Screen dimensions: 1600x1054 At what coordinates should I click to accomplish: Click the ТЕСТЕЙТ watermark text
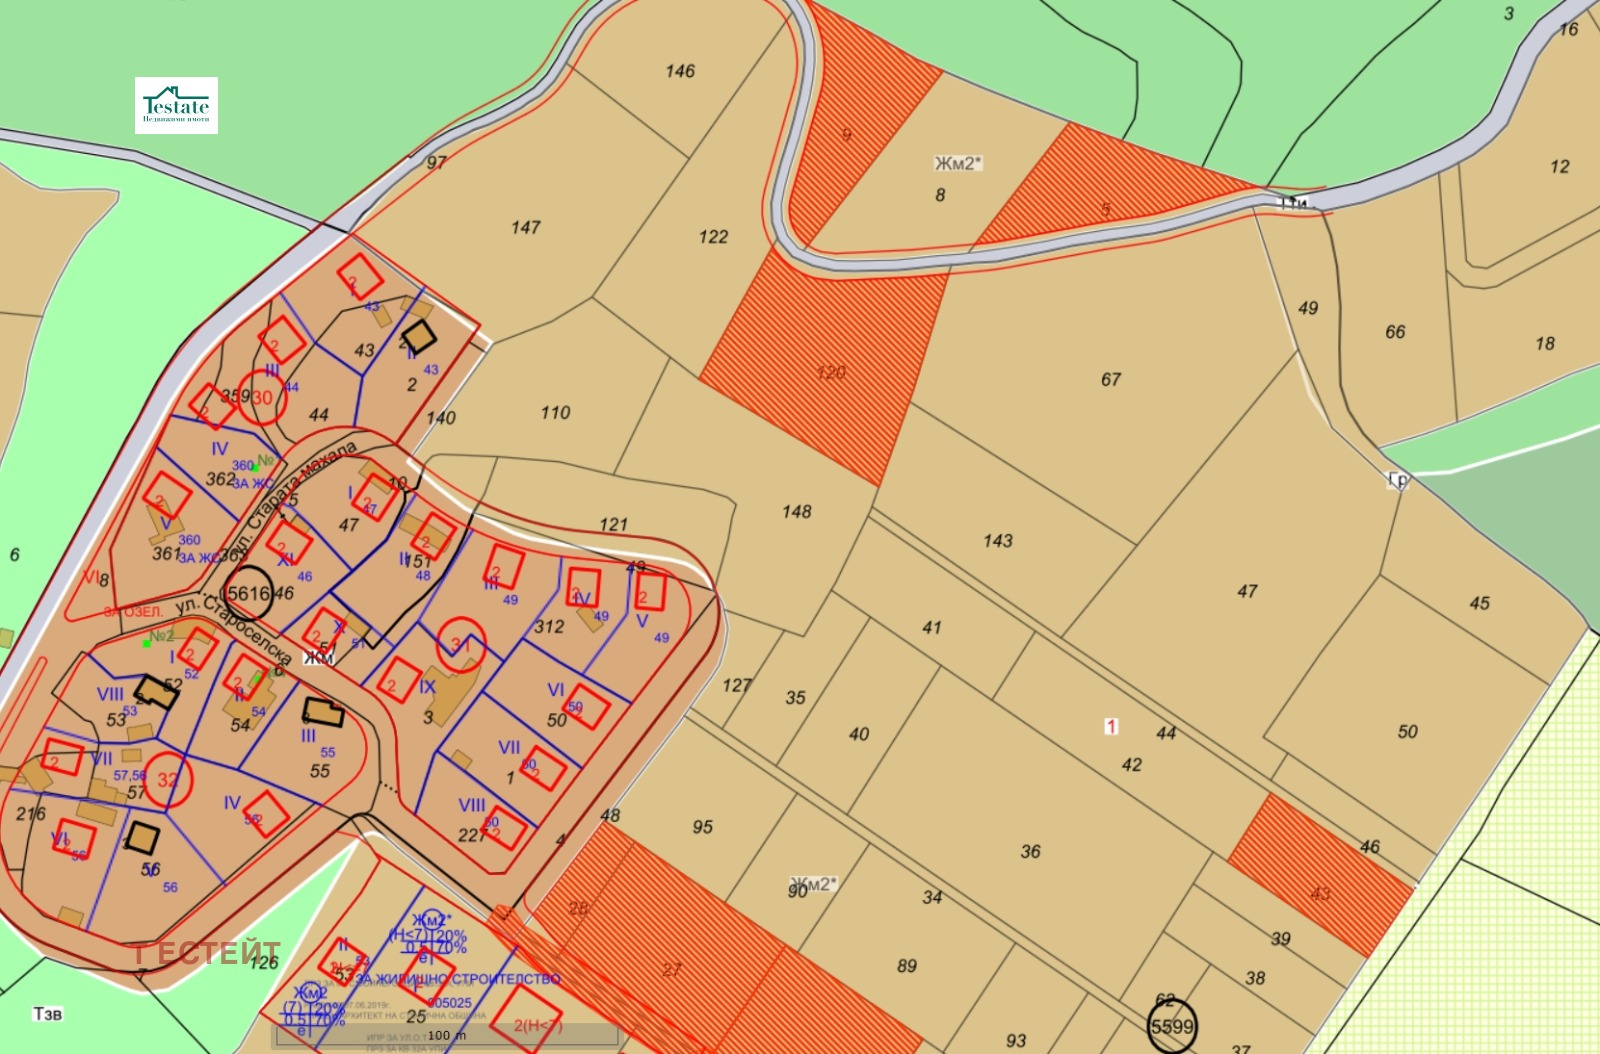207,953
